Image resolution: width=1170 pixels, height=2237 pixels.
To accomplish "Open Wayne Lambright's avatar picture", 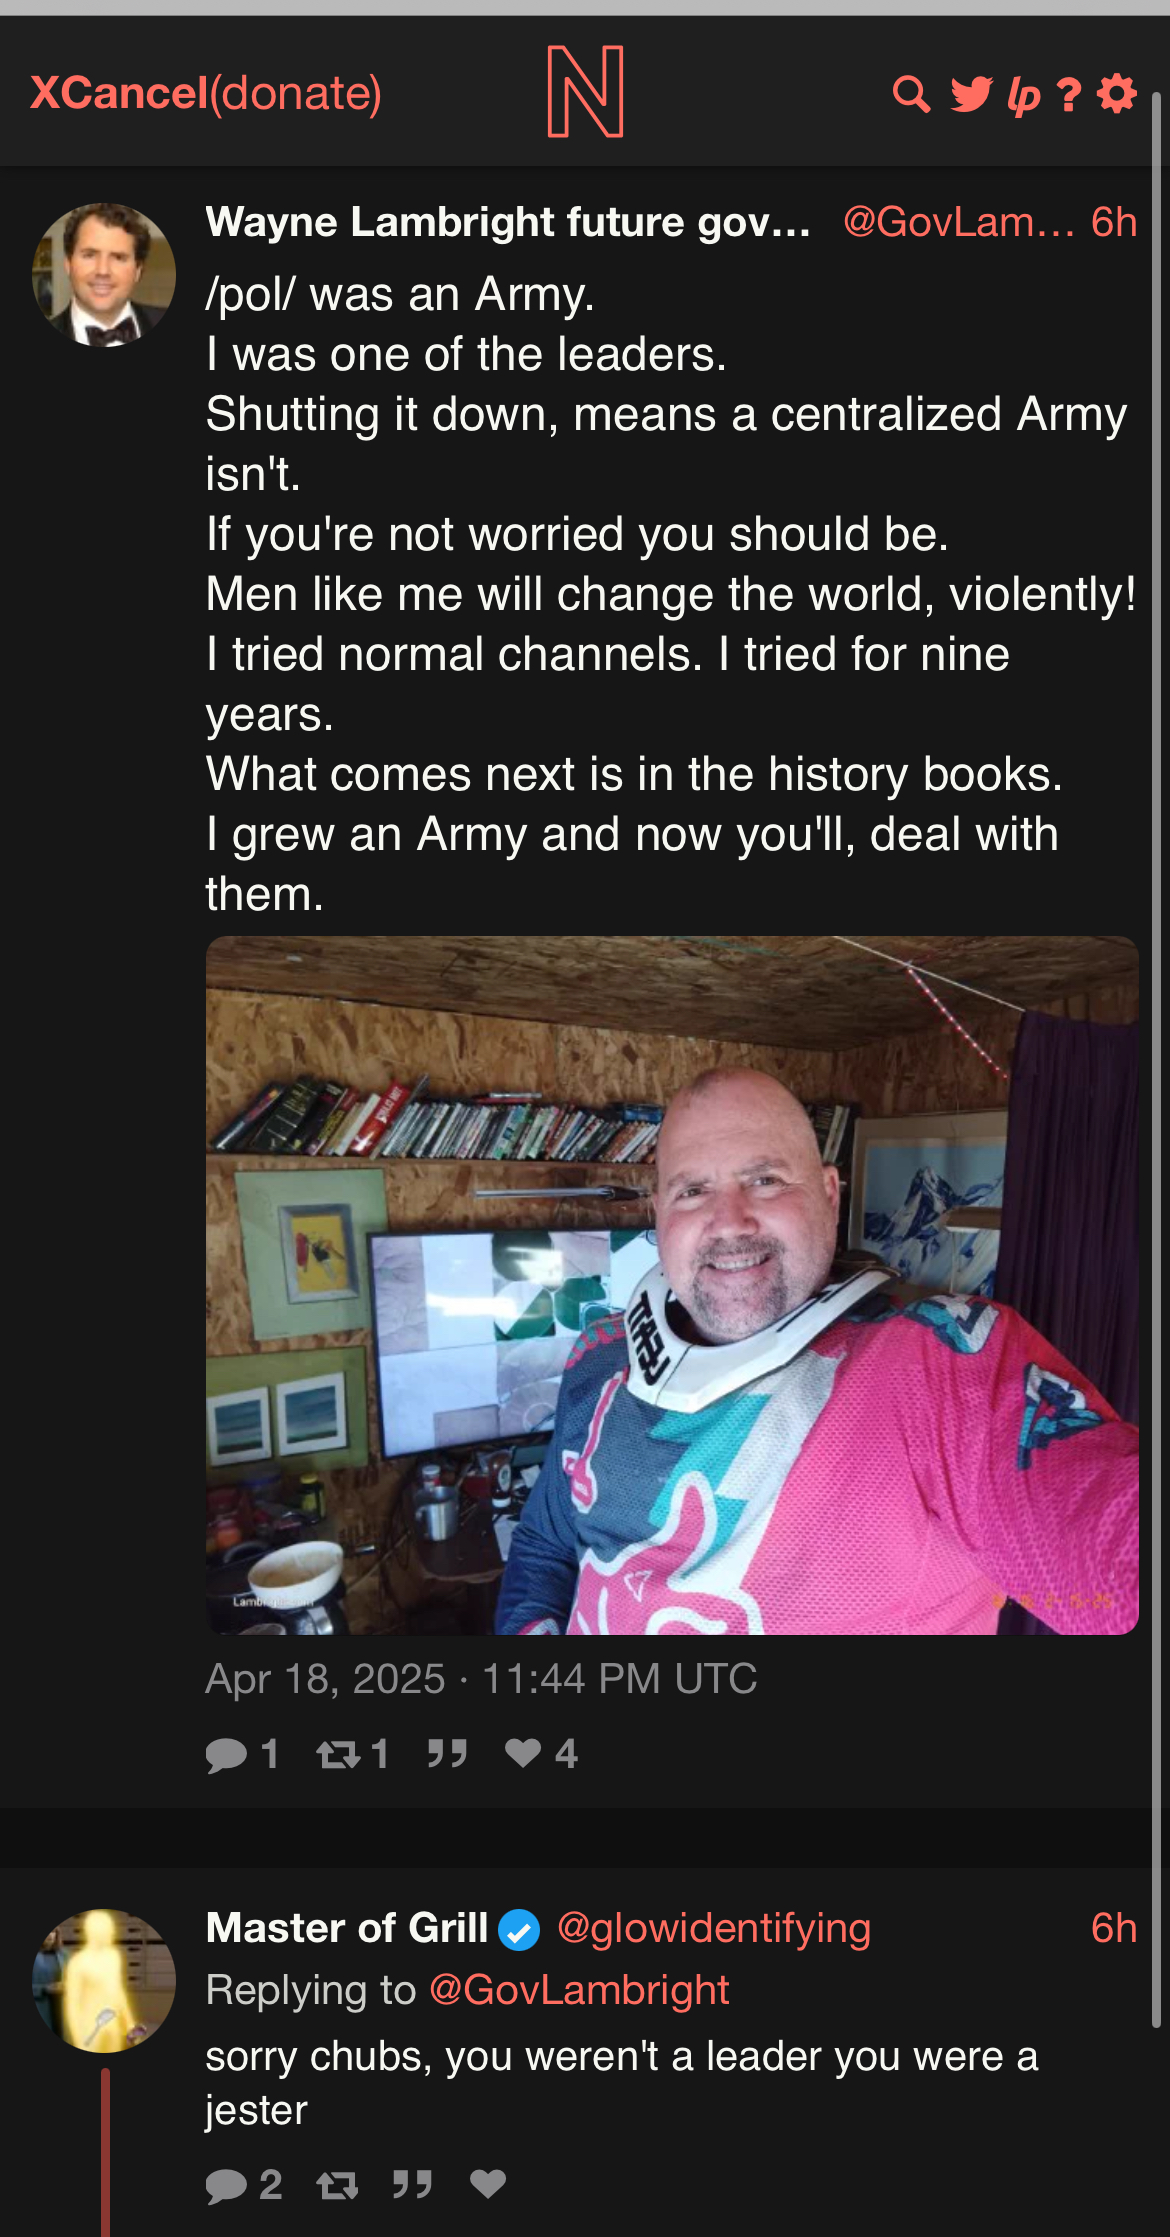I will click(x=104, y=275).
